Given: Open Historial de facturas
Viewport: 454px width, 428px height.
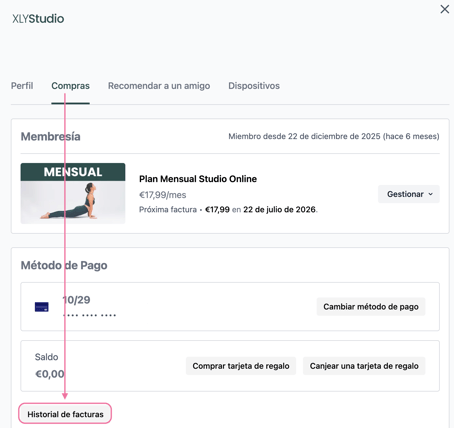Looking at the screenshot, I should pos(65,414).
